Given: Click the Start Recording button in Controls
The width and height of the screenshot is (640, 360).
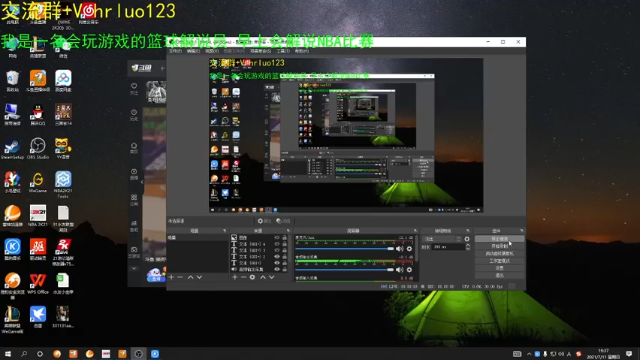Looking at the screenshot, I should tap(499, 246).
